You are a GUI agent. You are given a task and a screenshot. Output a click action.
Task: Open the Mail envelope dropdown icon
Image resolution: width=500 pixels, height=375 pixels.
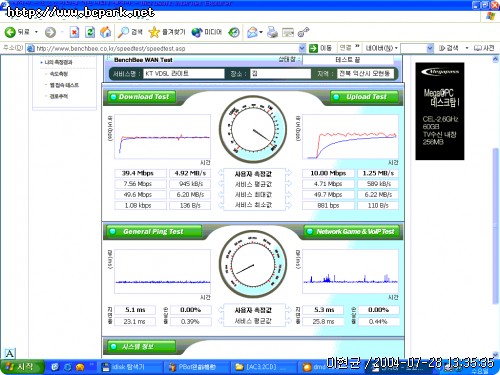[x=255, y=32]
